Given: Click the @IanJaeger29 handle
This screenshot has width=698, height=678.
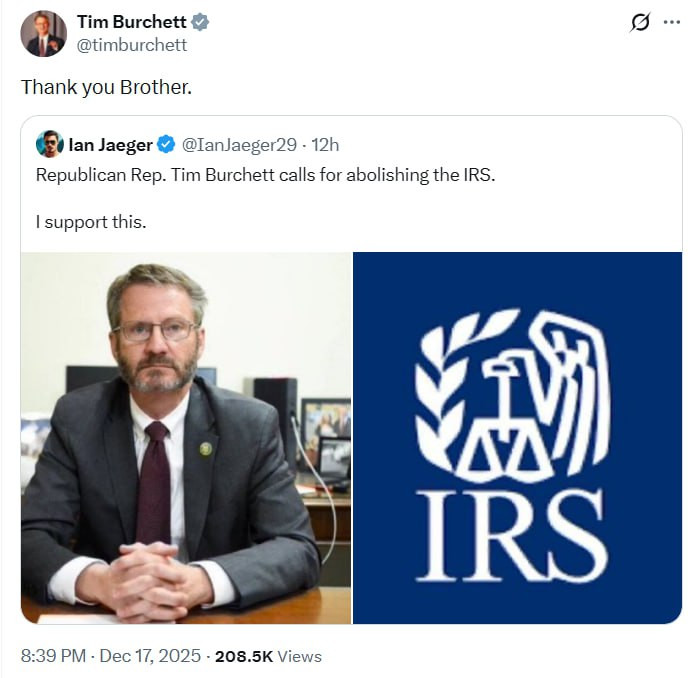Looking at the screenshot, I should pos(239,145).
